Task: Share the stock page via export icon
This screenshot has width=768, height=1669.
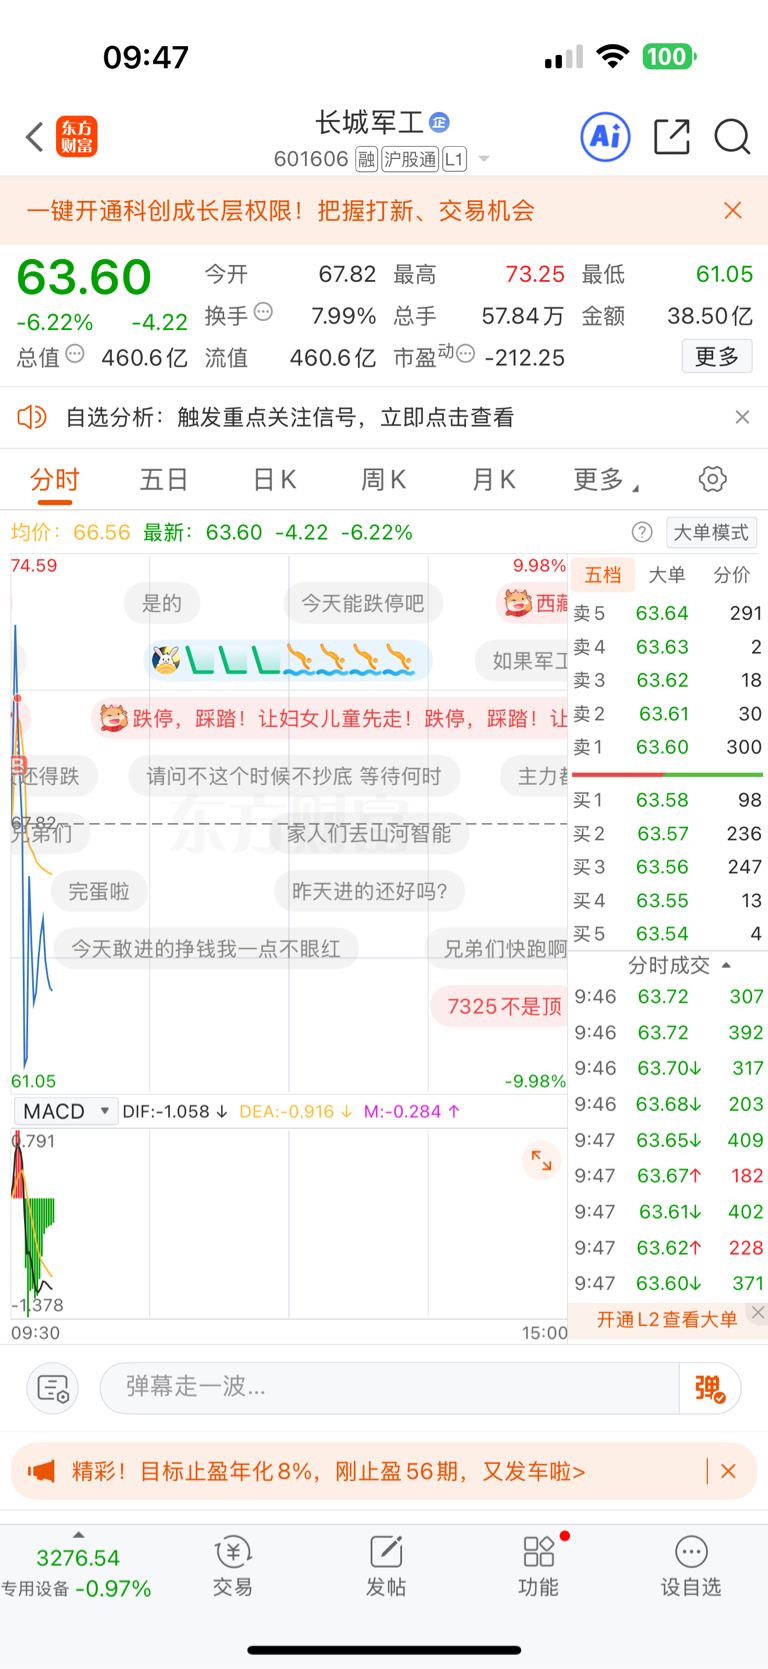Action: tap(672, 136)
